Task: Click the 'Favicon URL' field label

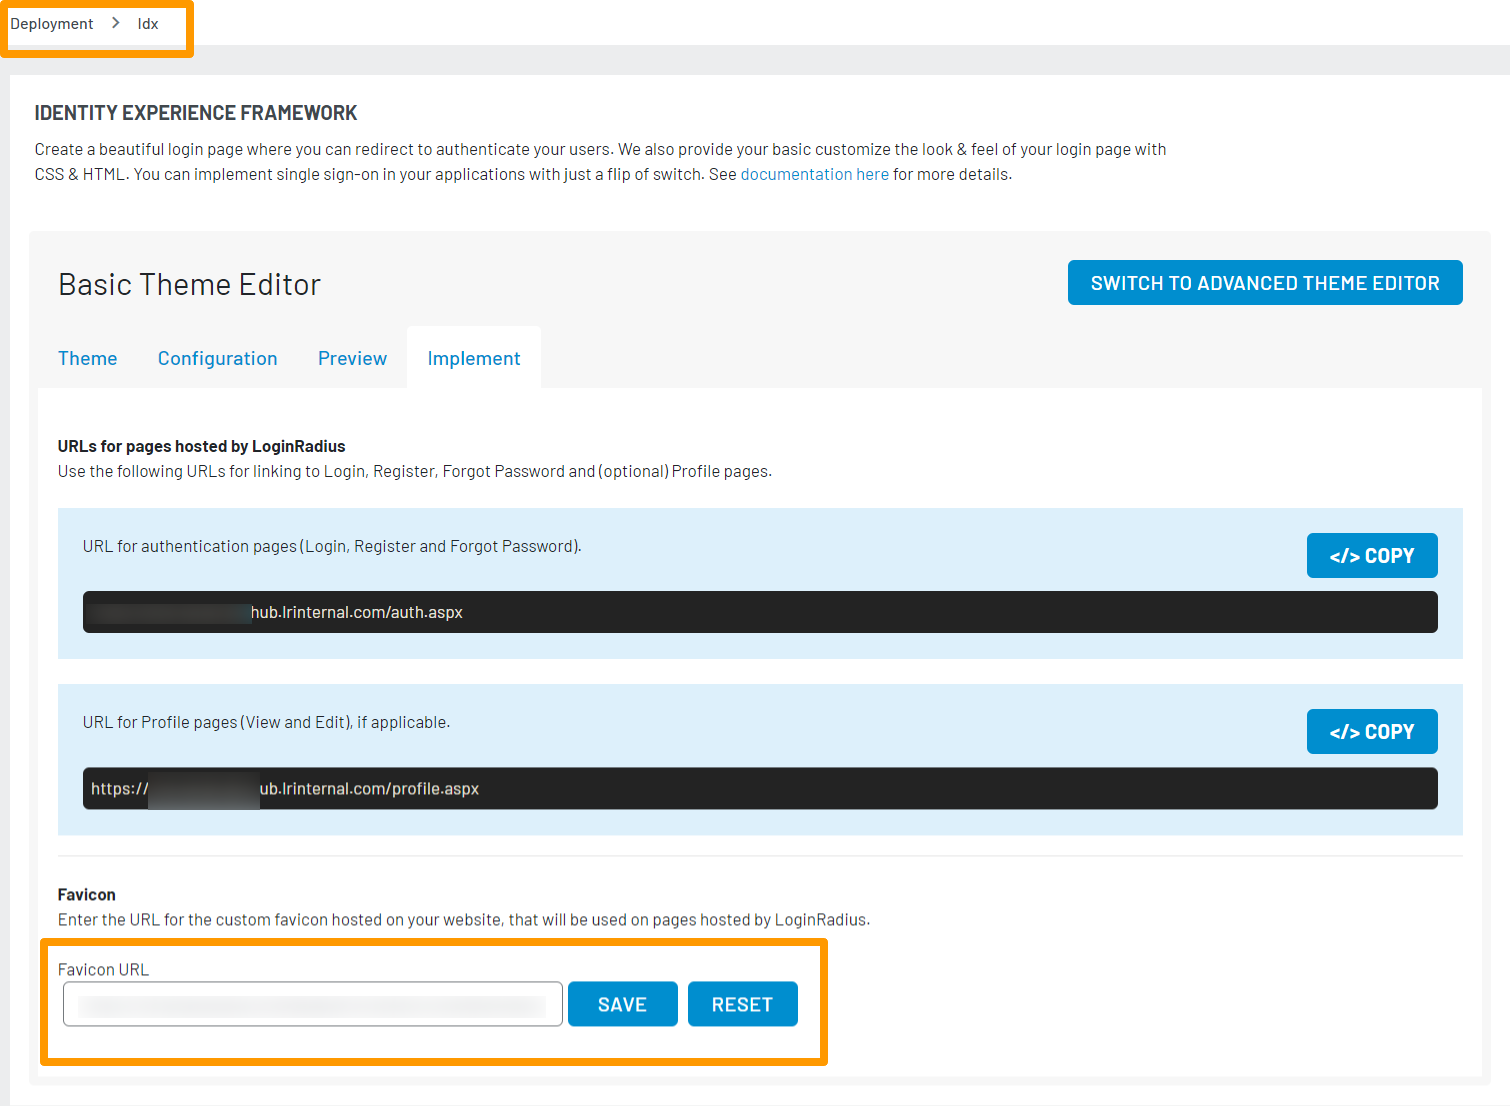Action: coord(103,970)
